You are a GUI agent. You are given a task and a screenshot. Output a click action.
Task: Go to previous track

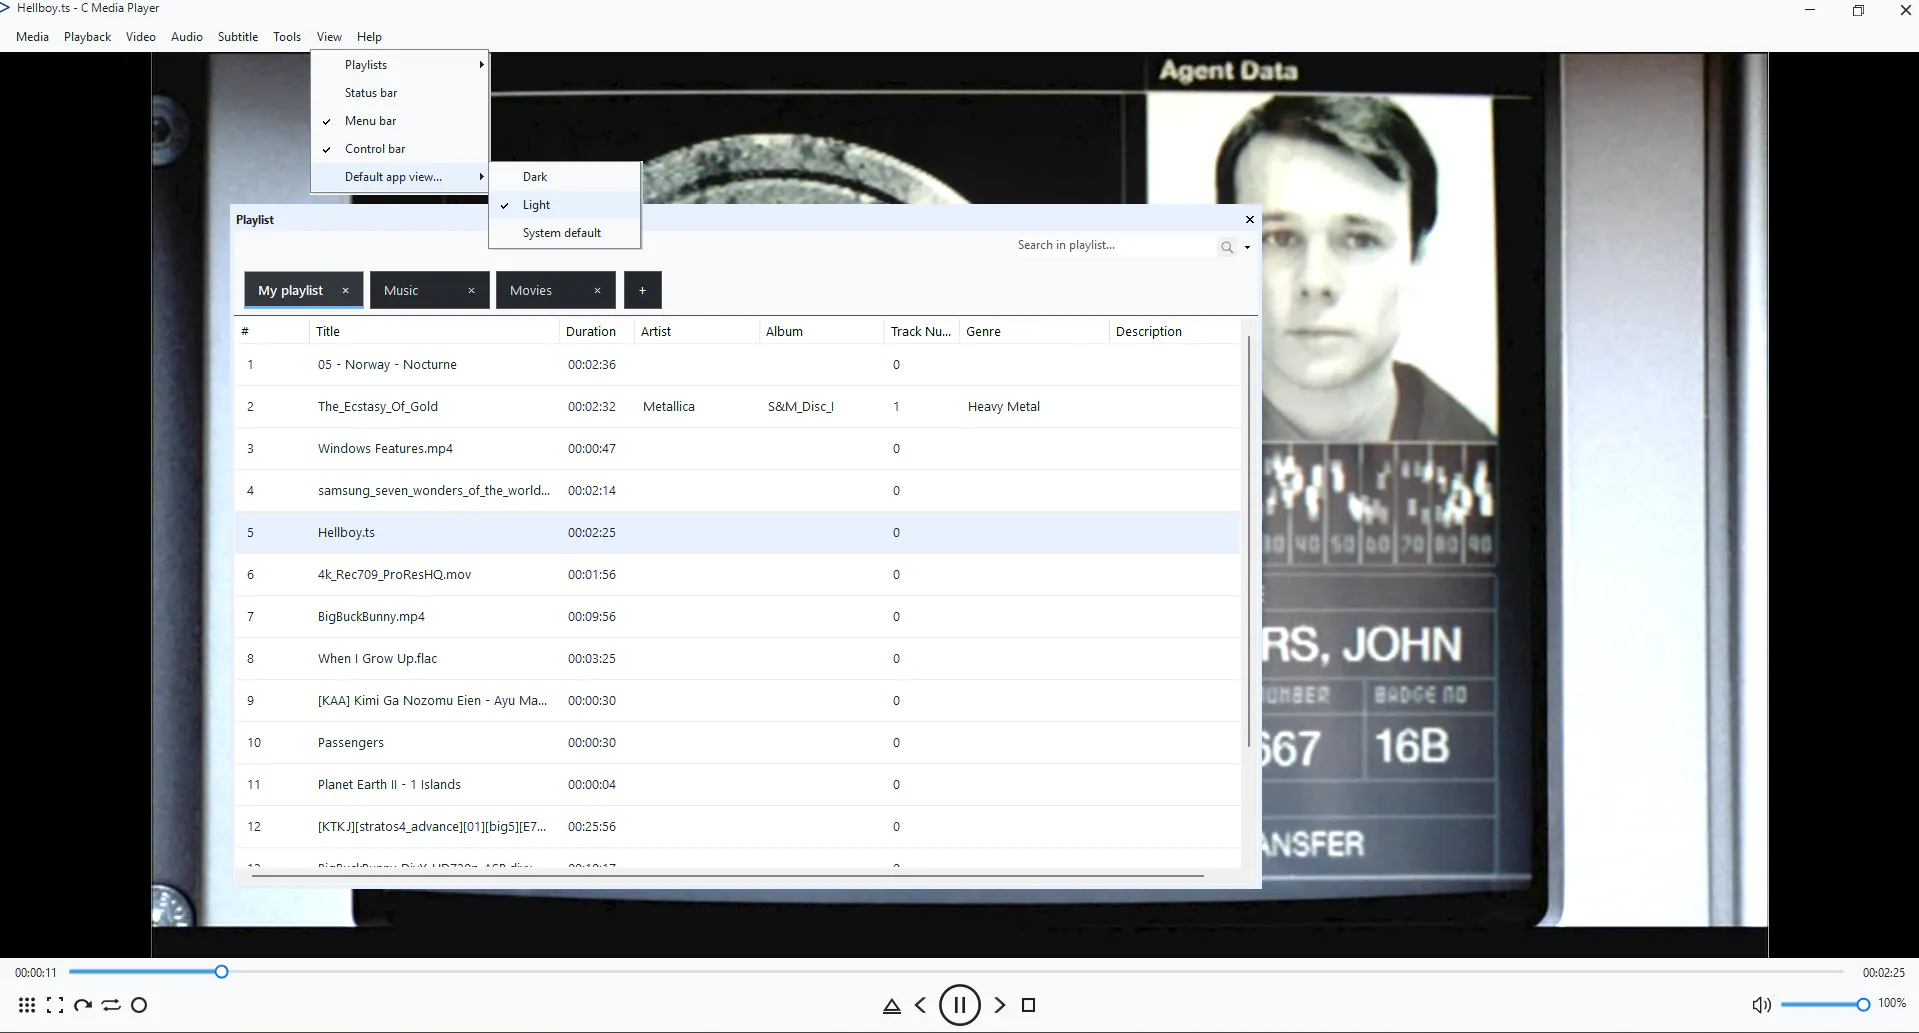pos(920,1005)
